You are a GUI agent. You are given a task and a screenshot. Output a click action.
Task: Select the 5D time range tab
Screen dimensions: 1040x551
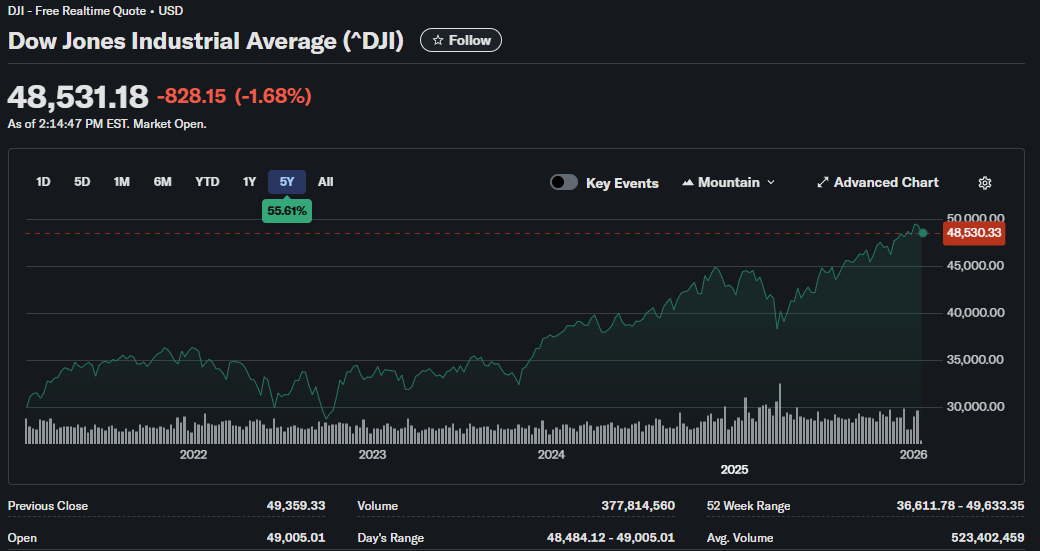point(82,182)
